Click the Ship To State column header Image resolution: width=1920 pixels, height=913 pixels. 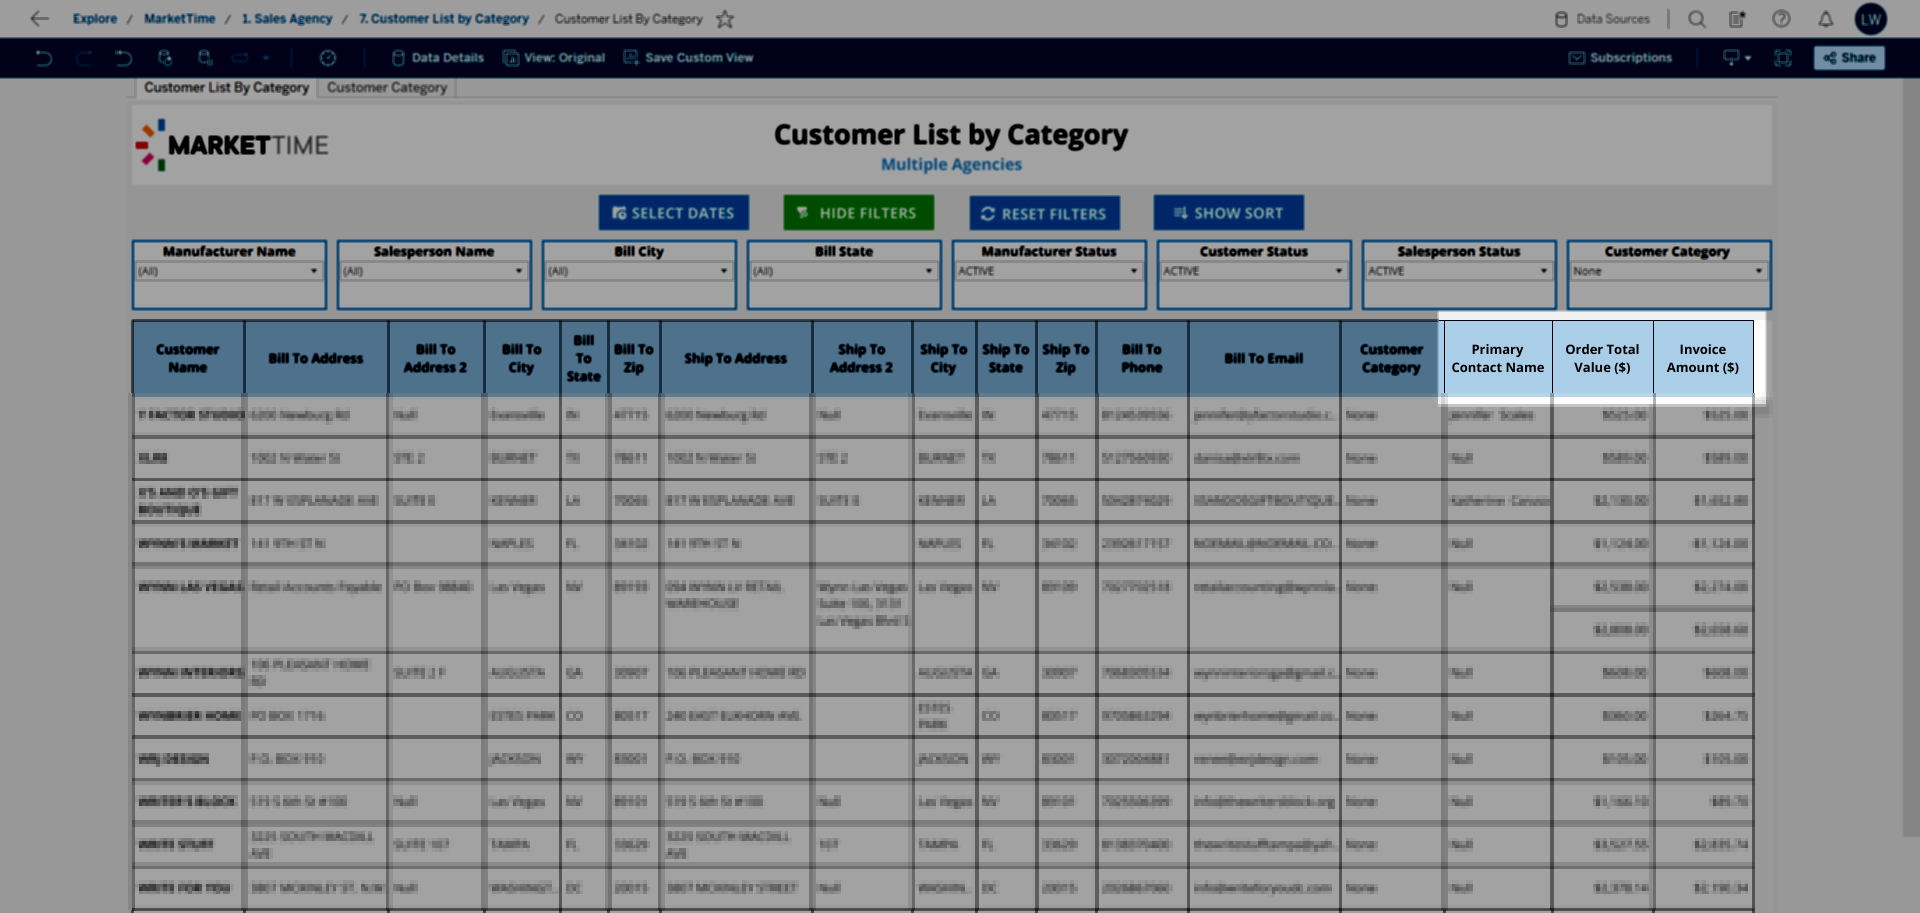coord(1006,358)
